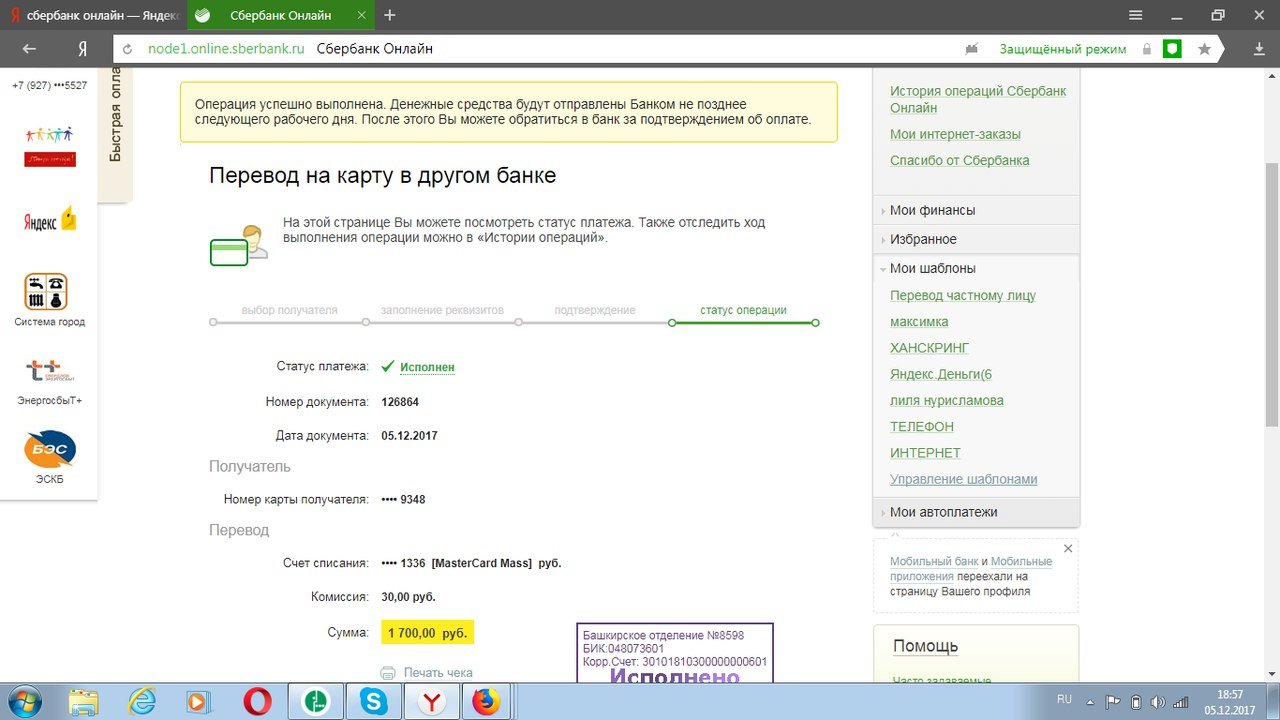Open the Система город payment icon

[46, 292]
